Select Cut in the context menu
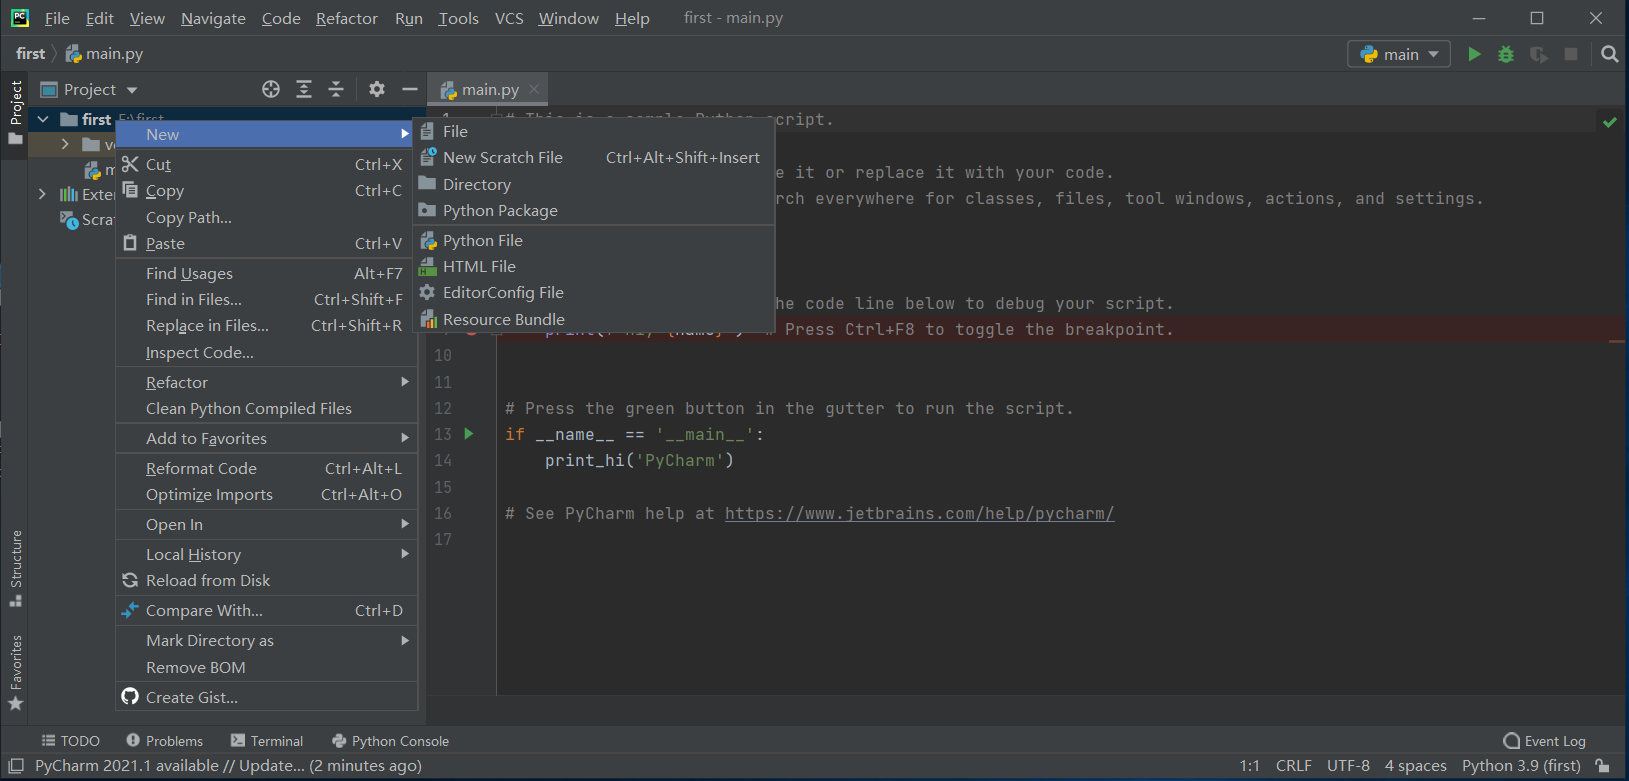Viewport: 1629px width, 781px height. pos(266,164)
